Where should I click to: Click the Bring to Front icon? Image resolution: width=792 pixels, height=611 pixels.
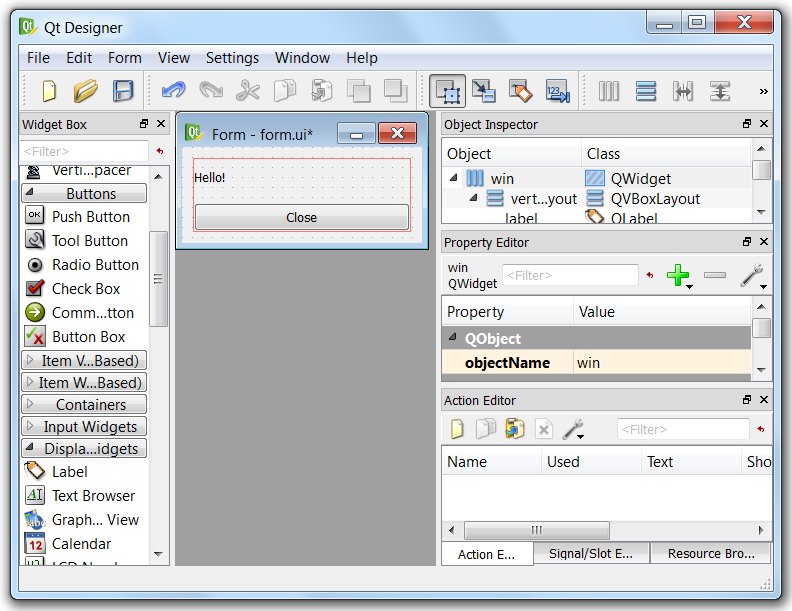396,91
